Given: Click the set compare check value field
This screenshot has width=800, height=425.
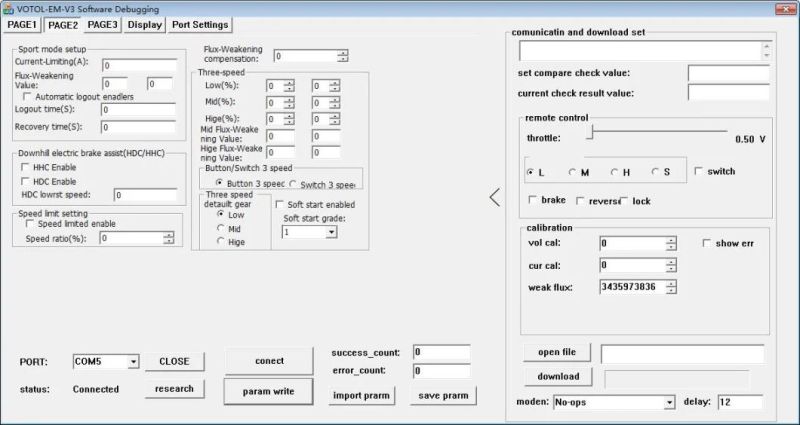Looking at the screenshot, I should click(x=729, y=73).
